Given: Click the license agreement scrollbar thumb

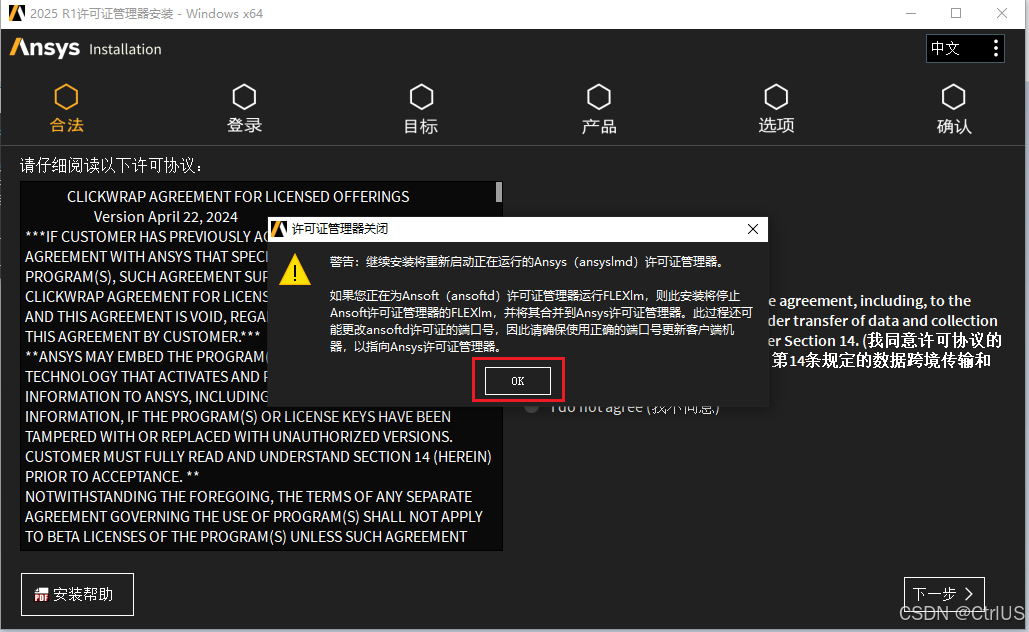Looking at the screenshot, I should 499,192.
